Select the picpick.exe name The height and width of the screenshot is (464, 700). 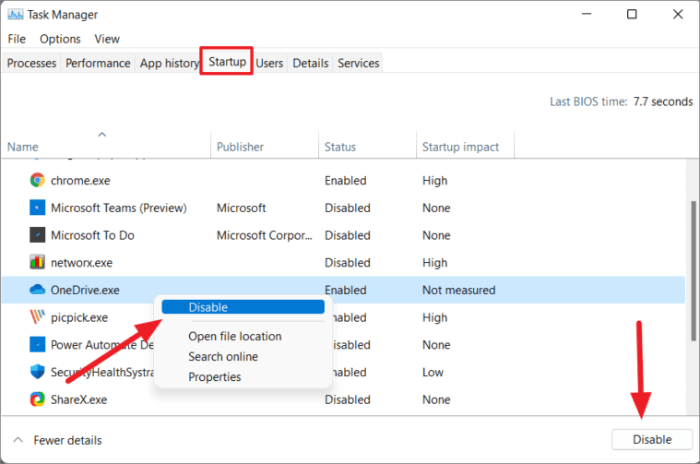79,318
